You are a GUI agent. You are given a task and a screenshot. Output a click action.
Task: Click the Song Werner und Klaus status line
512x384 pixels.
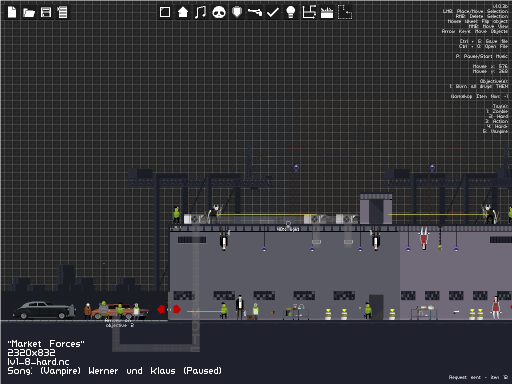pos(114,371)
